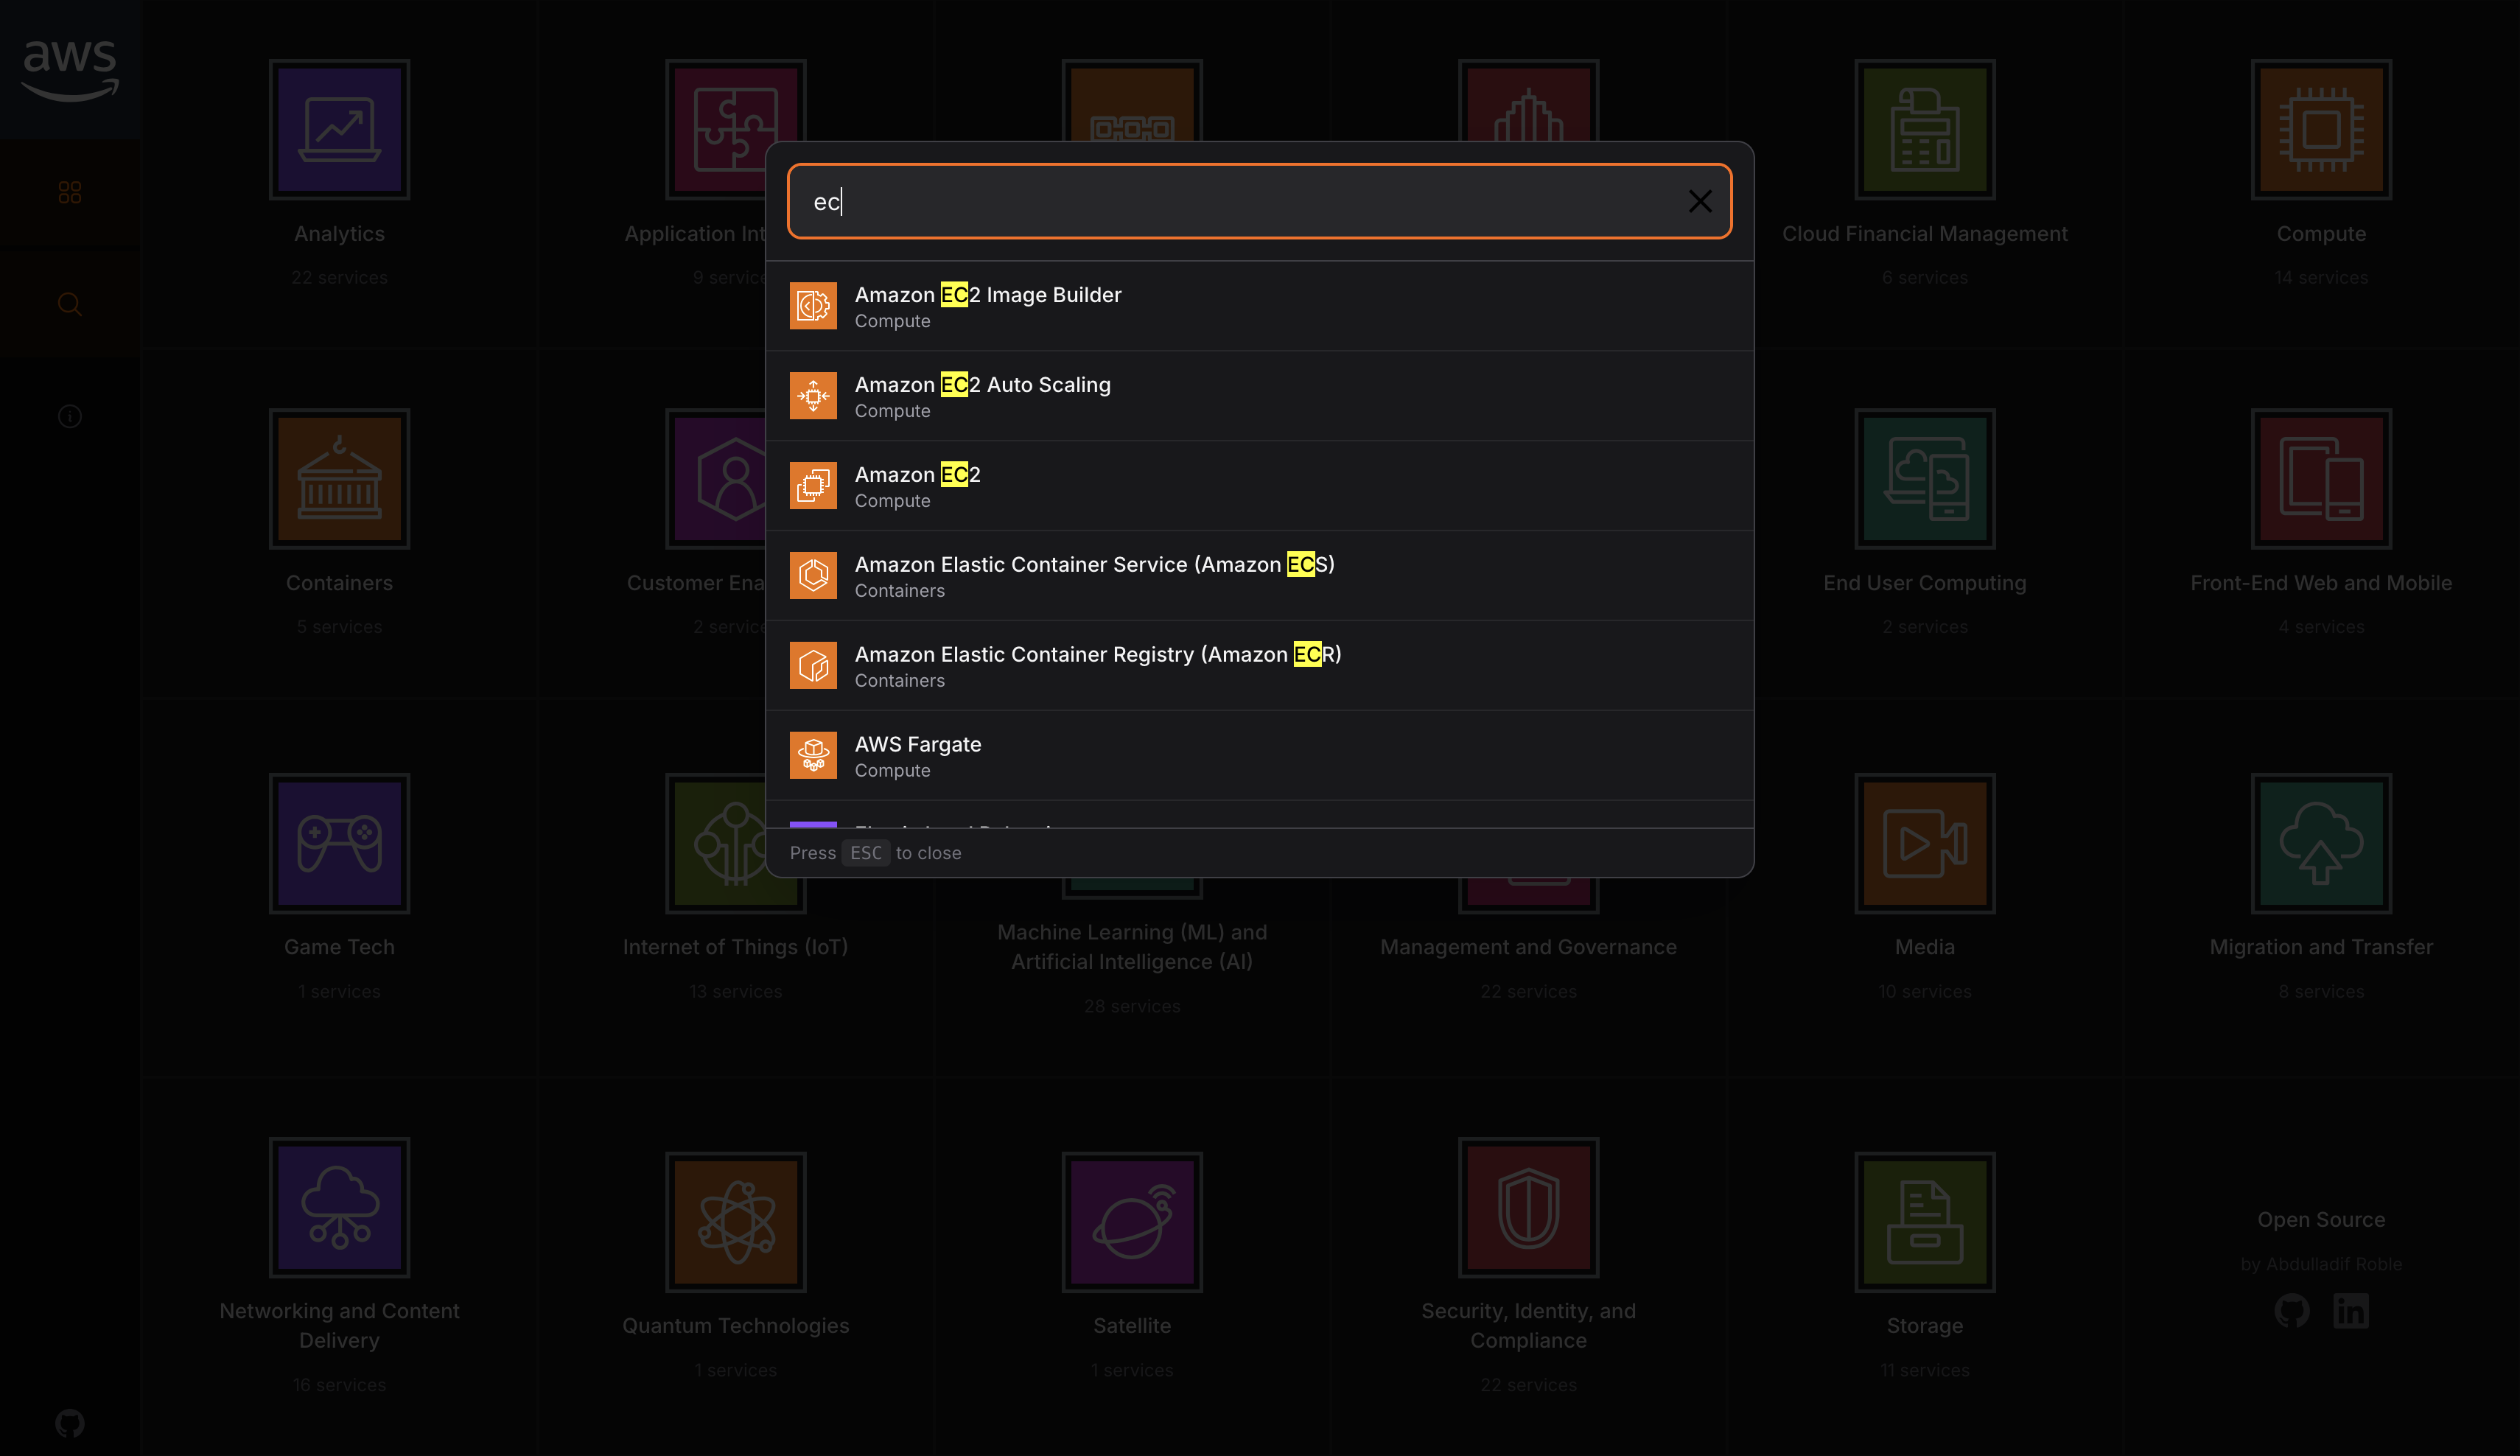Click the Storage category label

[1925, 1325]
